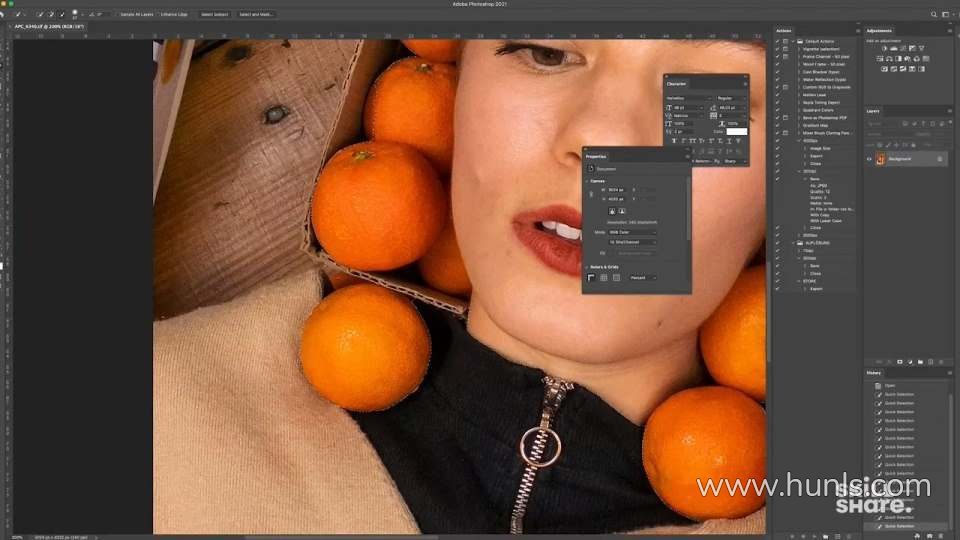Open the Actions panel menu
This screenshot has height=540, width=960.
pos(858,31)
